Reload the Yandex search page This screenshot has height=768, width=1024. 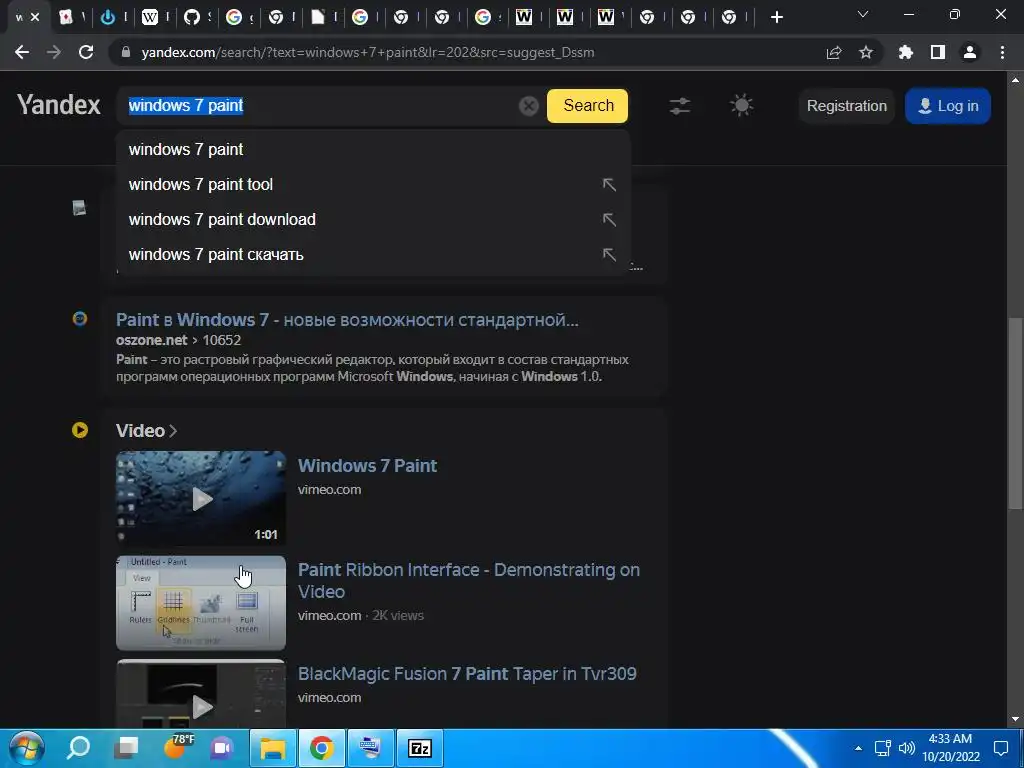(x=86, y=52)
